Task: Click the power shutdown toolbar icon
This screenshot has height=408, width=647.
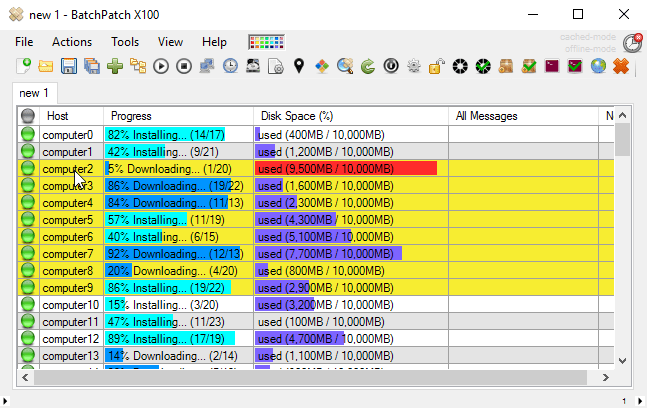Action: coord(391,66)
